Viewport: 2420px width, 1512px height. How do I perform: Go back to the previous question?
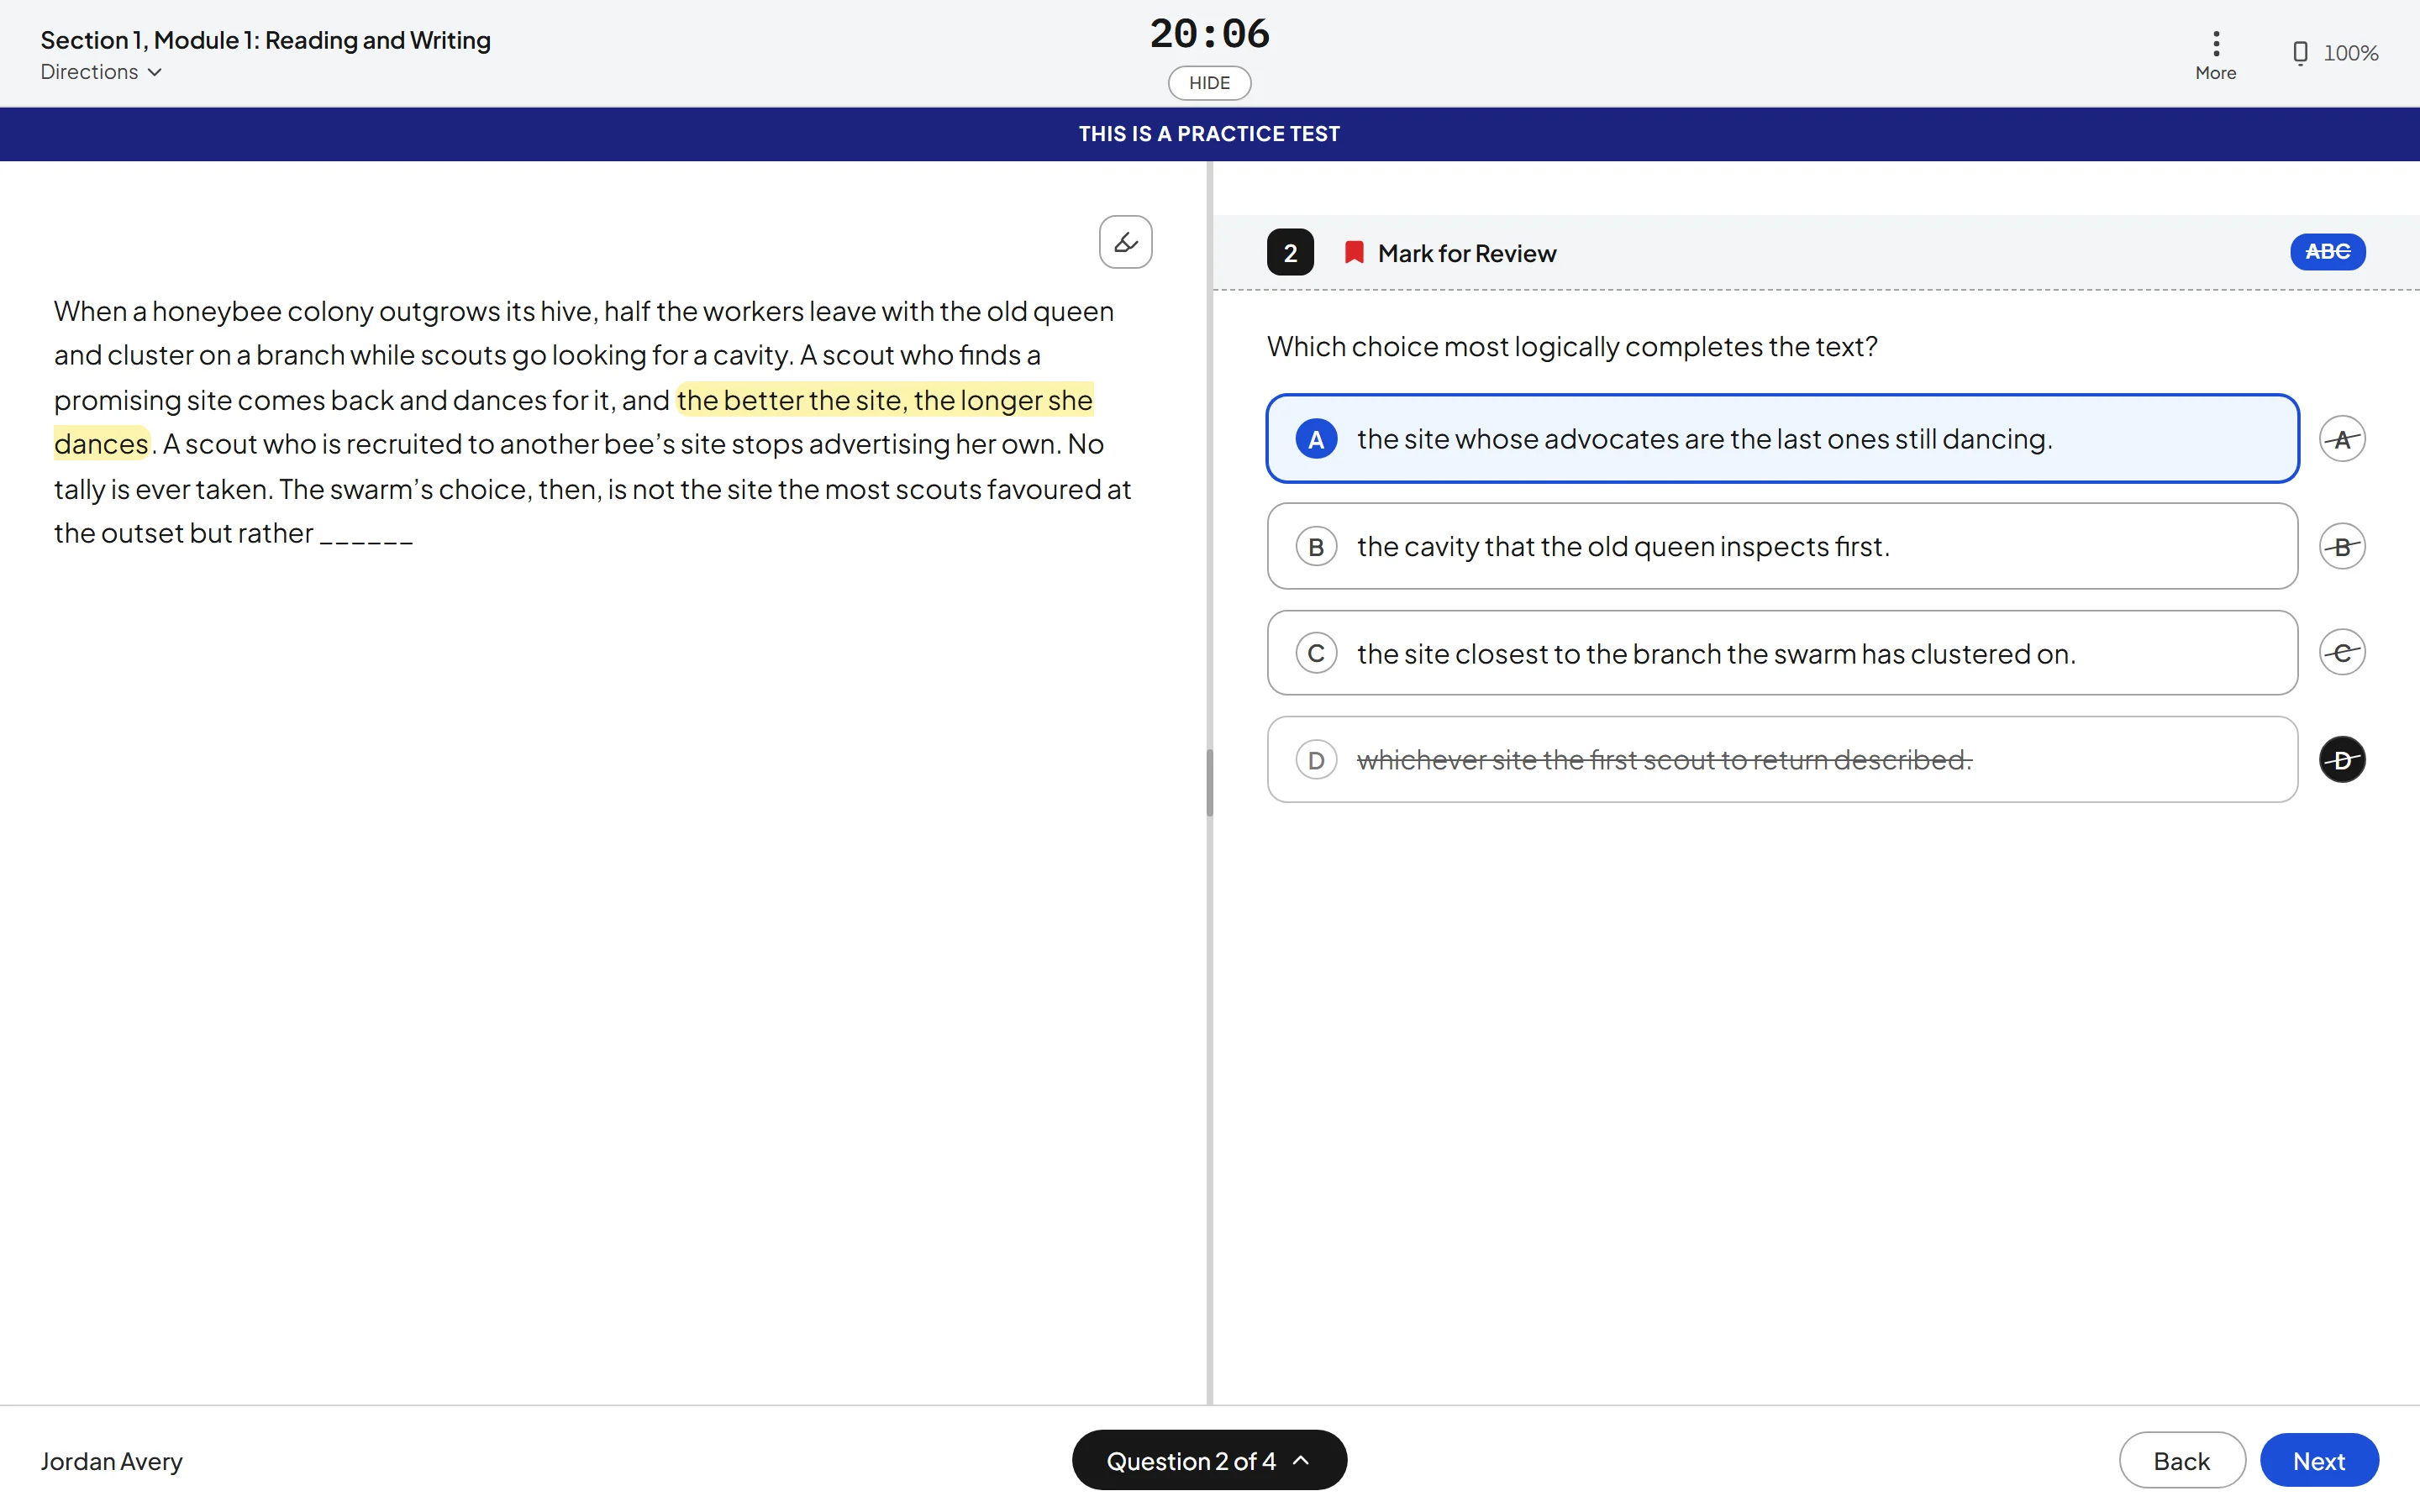tap(2181, 1461)
